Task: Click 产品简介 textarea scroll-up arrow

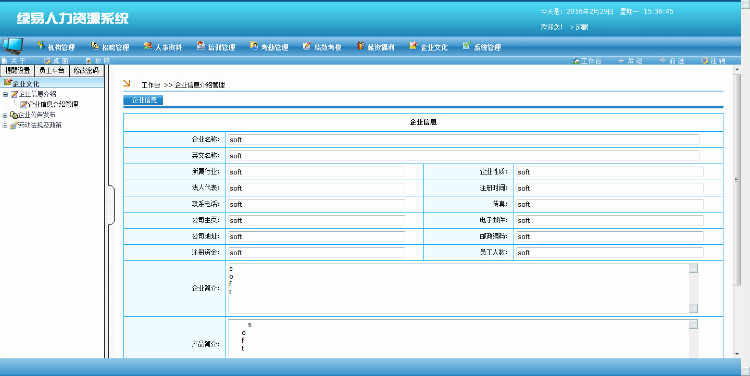Action: coord(694,324)
